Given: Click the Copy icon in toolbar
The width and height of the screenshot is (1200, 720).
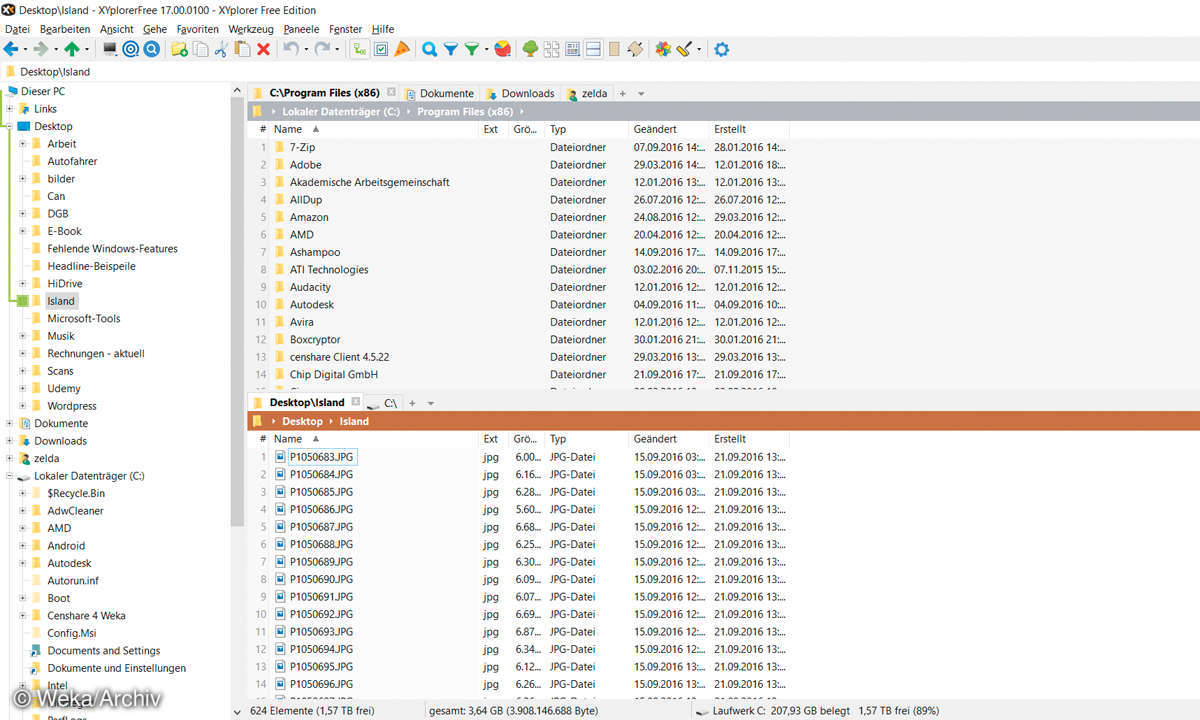Looking at the screenshot, I should (x=201, y=49).
